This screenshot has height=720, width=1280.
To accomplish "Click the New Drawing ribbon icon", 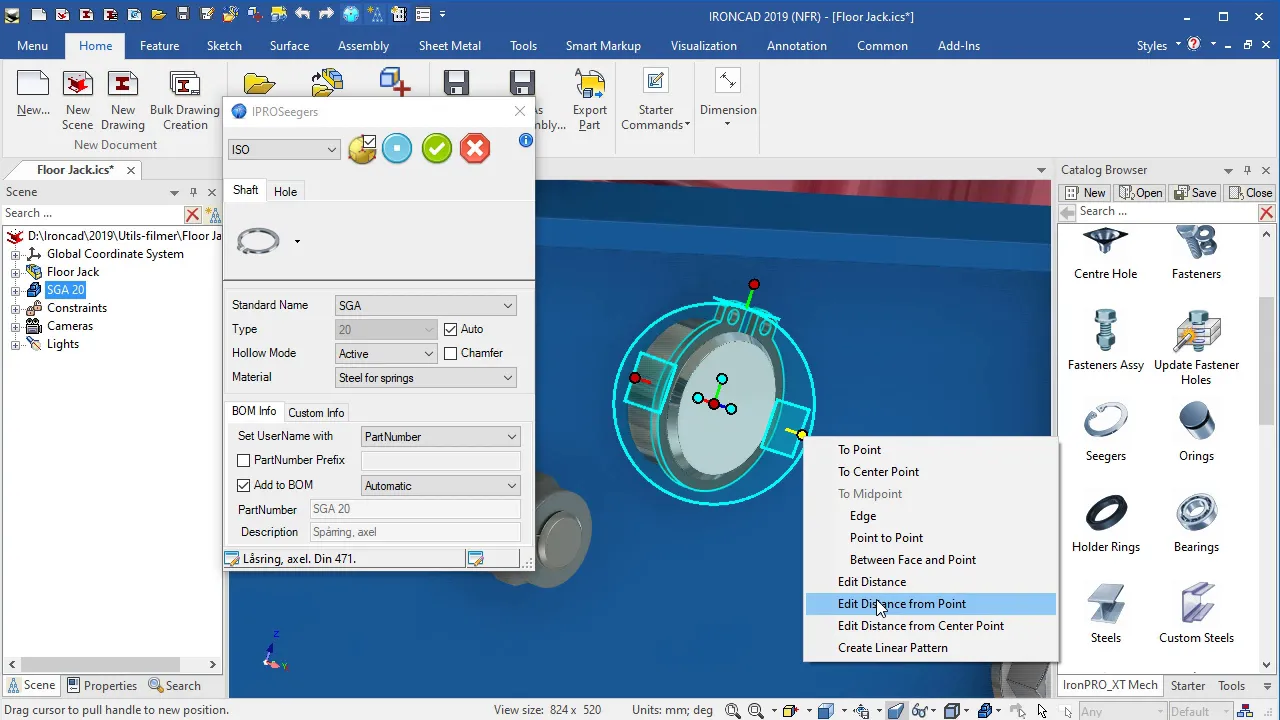I will [x=123, y=101].
